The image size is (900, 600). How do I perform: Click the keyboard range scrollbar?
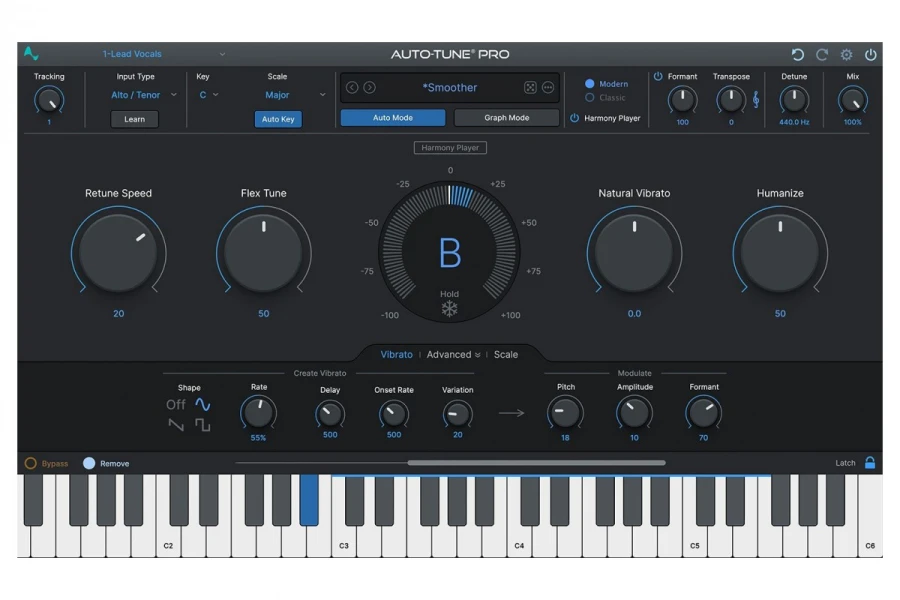tap(537, 462)
